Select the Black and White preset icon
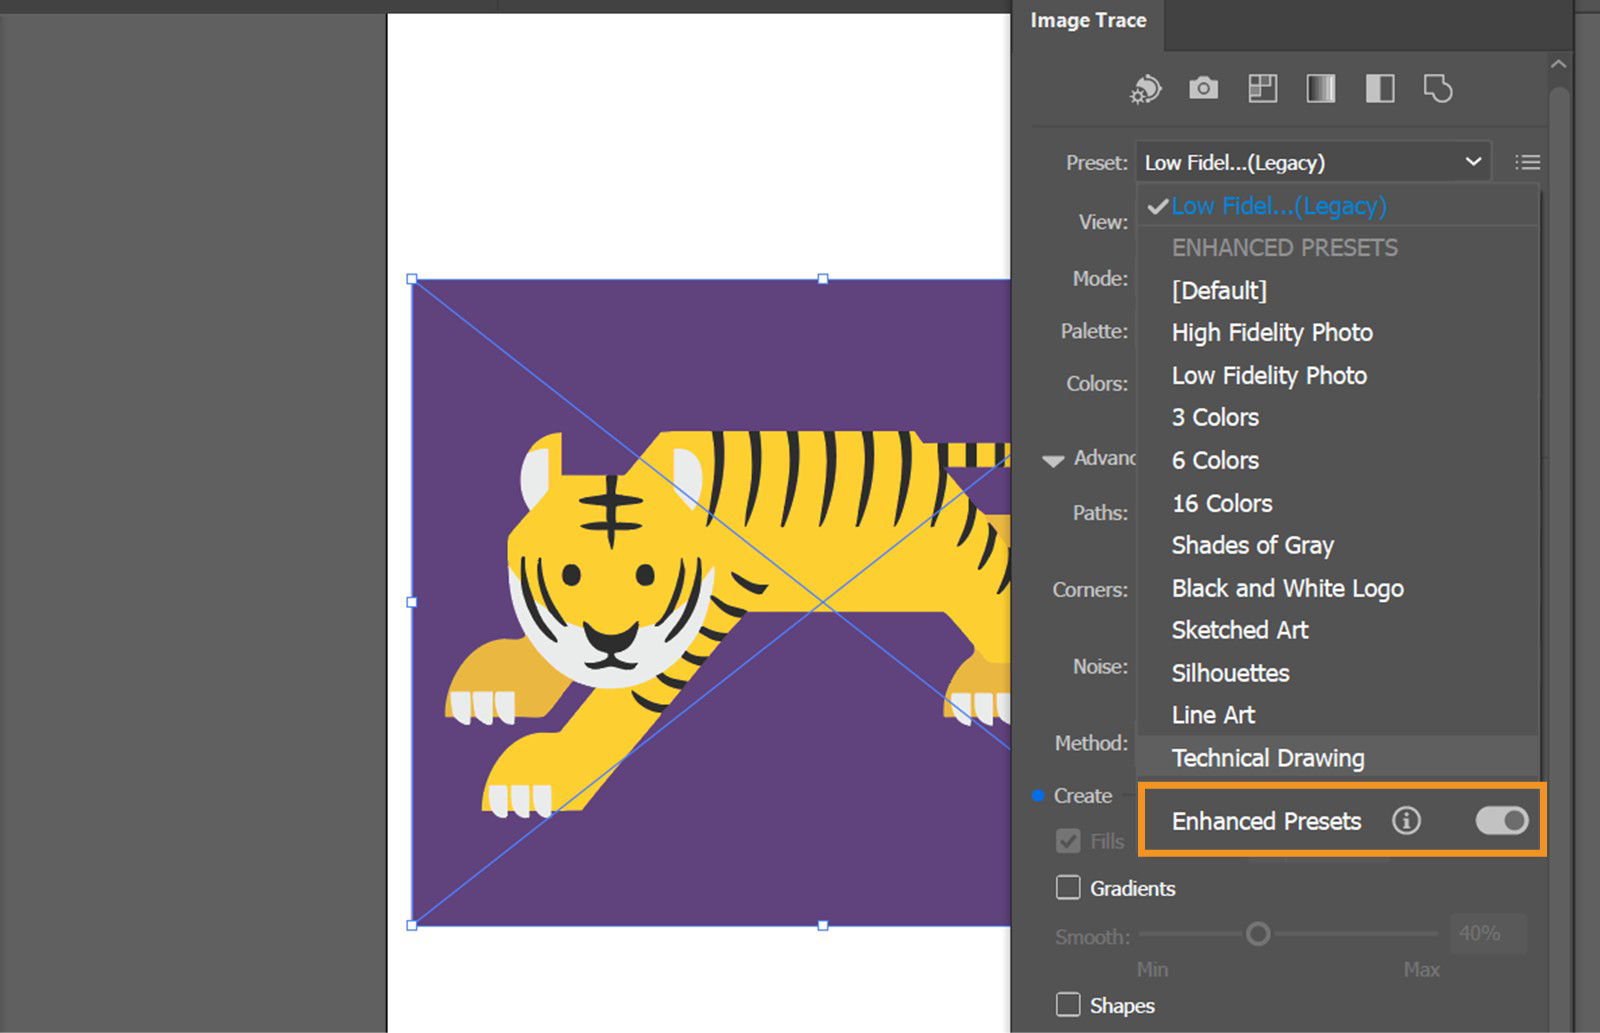Image resolution: width=1600 pixels, height=1033 pixels. (1379, 89)
